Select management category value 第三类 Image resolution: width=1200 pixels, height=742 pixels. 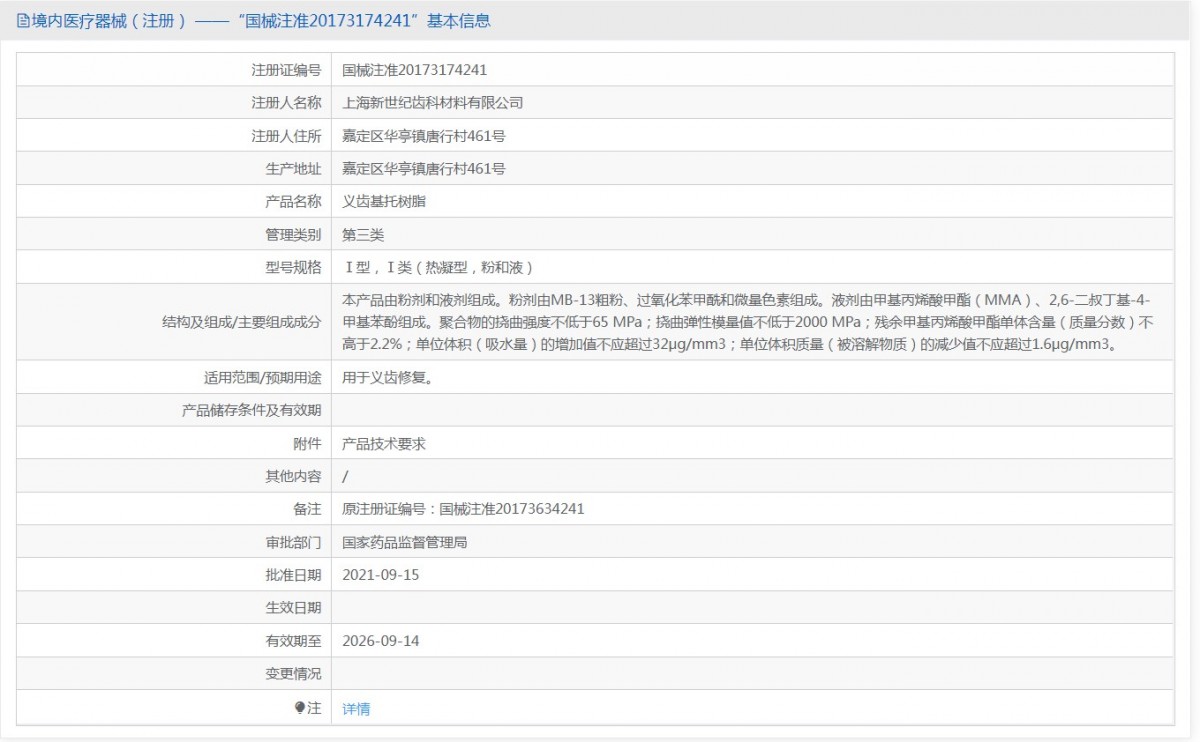coord(363,235)
